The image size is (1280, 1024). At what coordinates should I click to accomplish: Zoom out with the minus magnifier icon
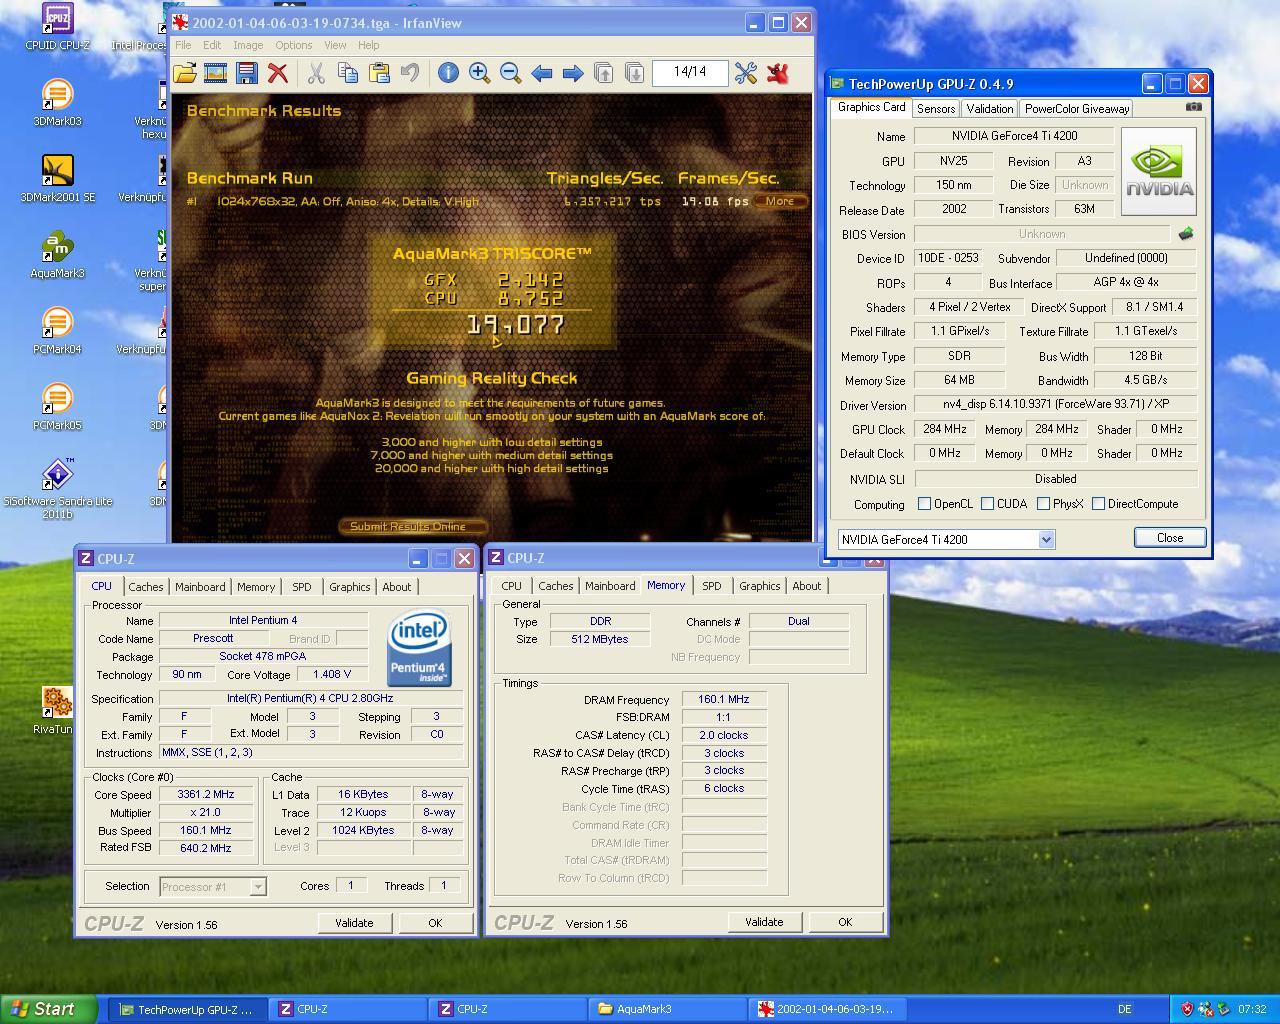click(x=510, y=72)
